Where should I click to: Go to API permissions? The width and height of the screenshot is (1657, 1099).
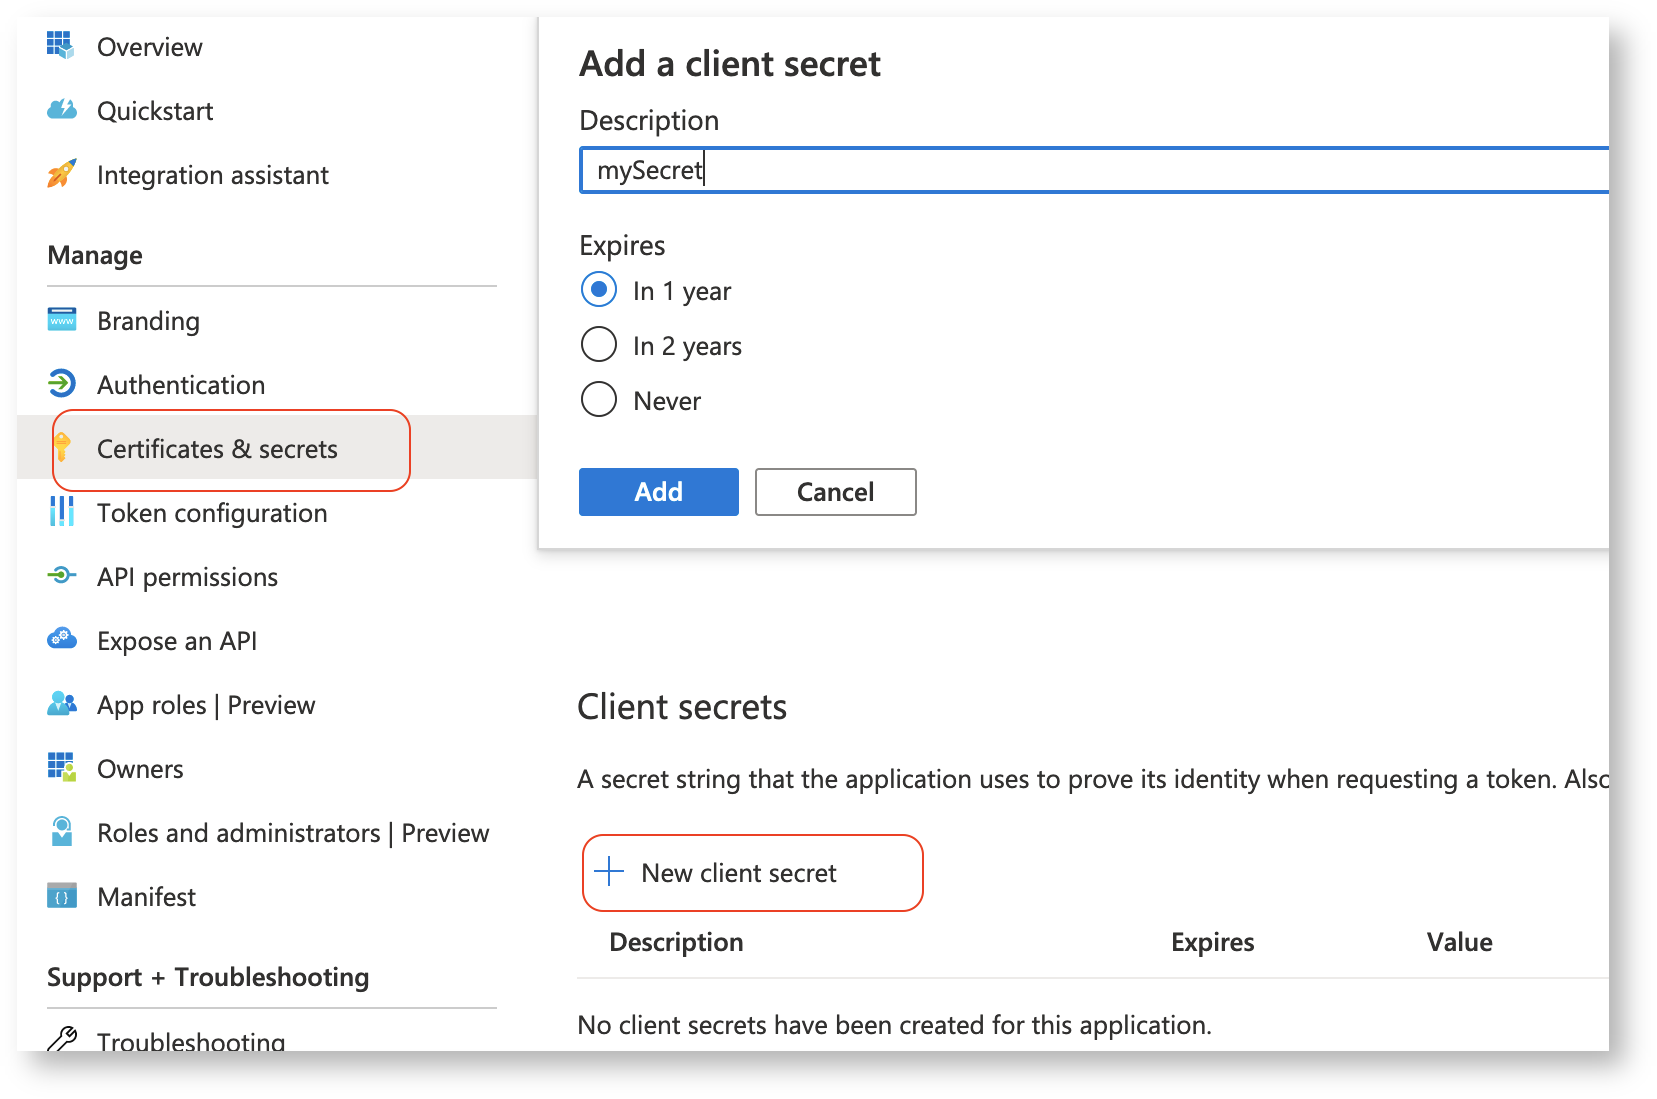(187, 577)
